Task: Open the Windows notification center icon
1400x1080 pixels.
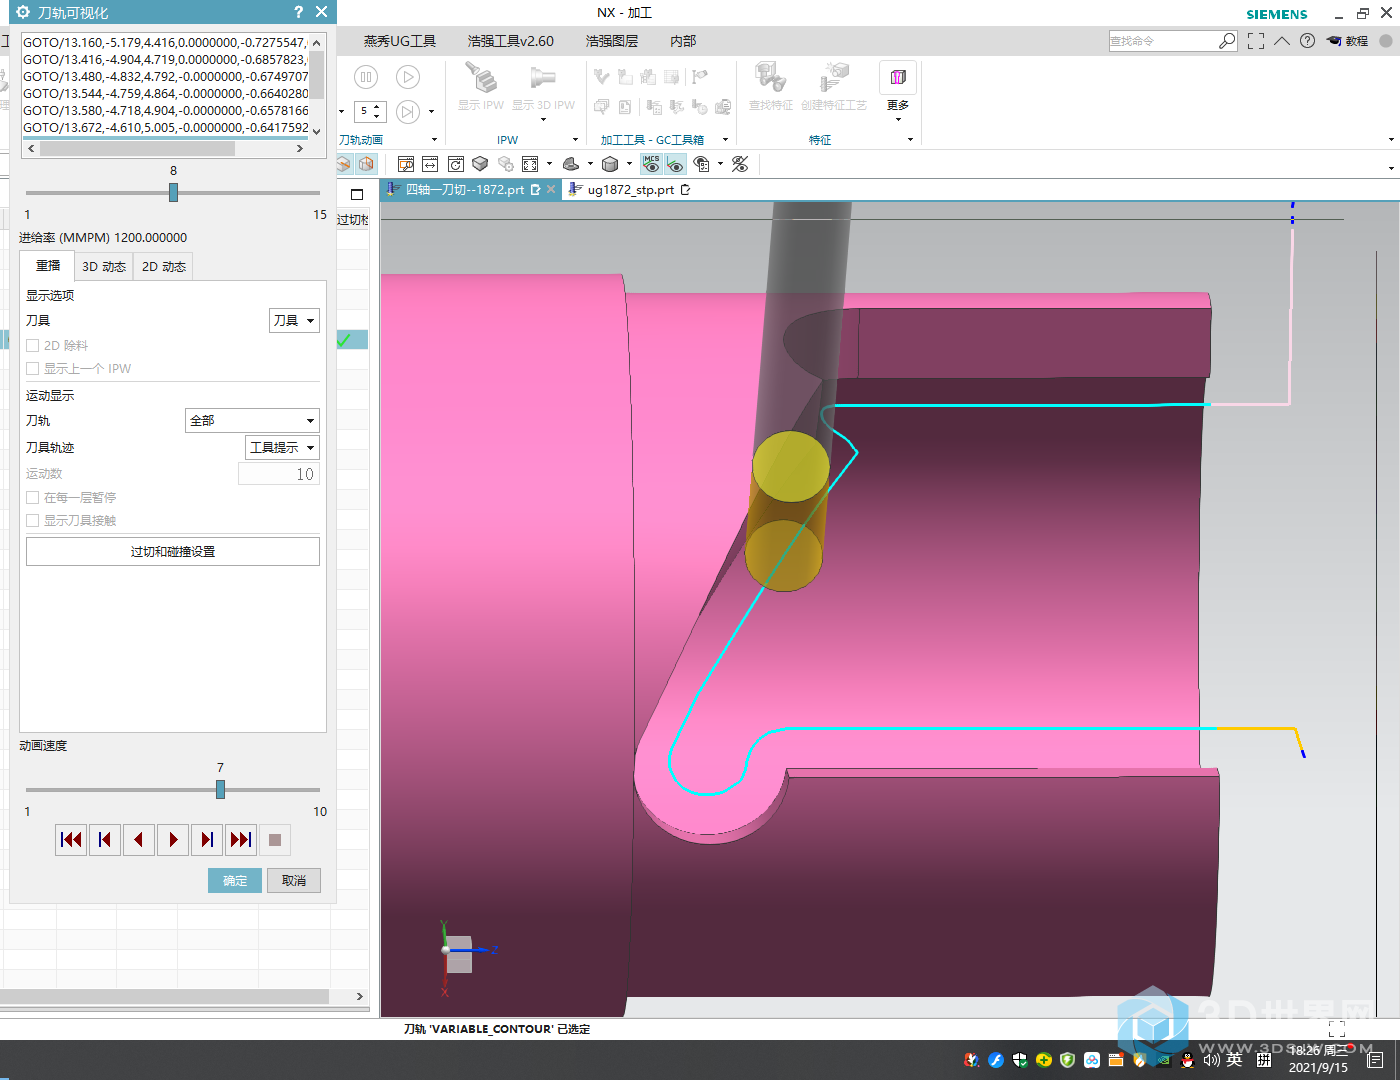Action: [1376, 1060]
